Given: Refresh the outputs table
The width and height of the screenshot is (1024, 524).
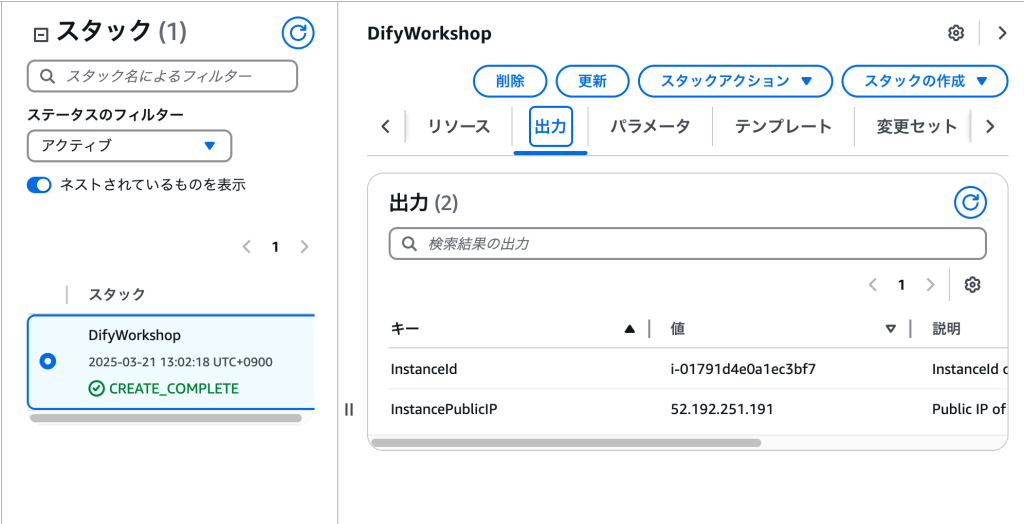Looking at the screenshot, I should (970, 203).
